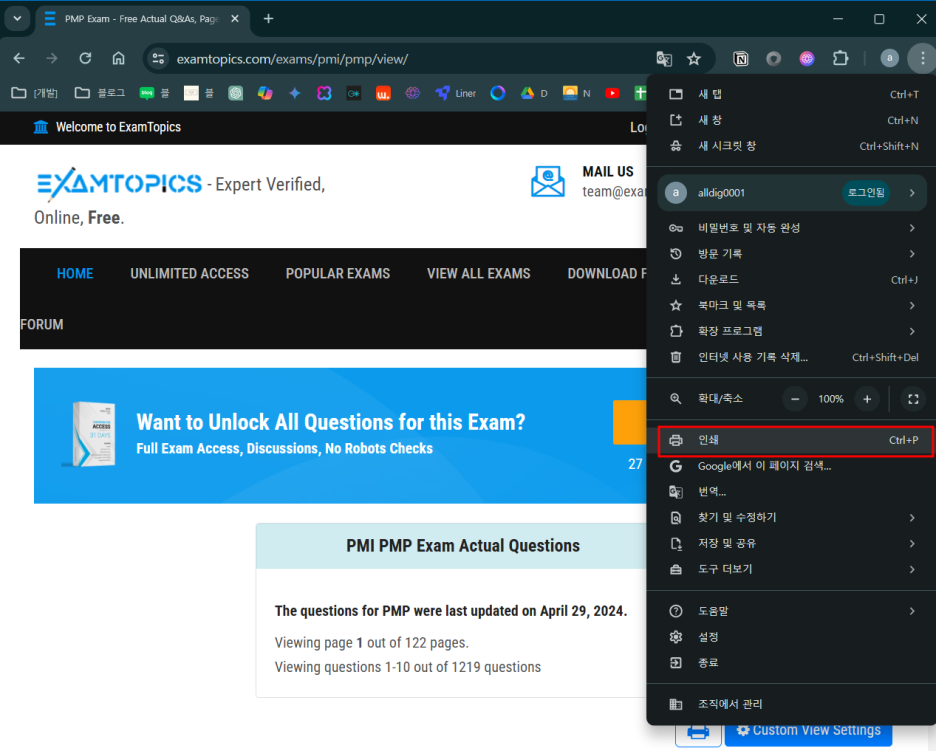The width and height of the screenshot is (936, 751).
Task: Click VIEW ALL EXAMS nav link
Action: (479, 273)
